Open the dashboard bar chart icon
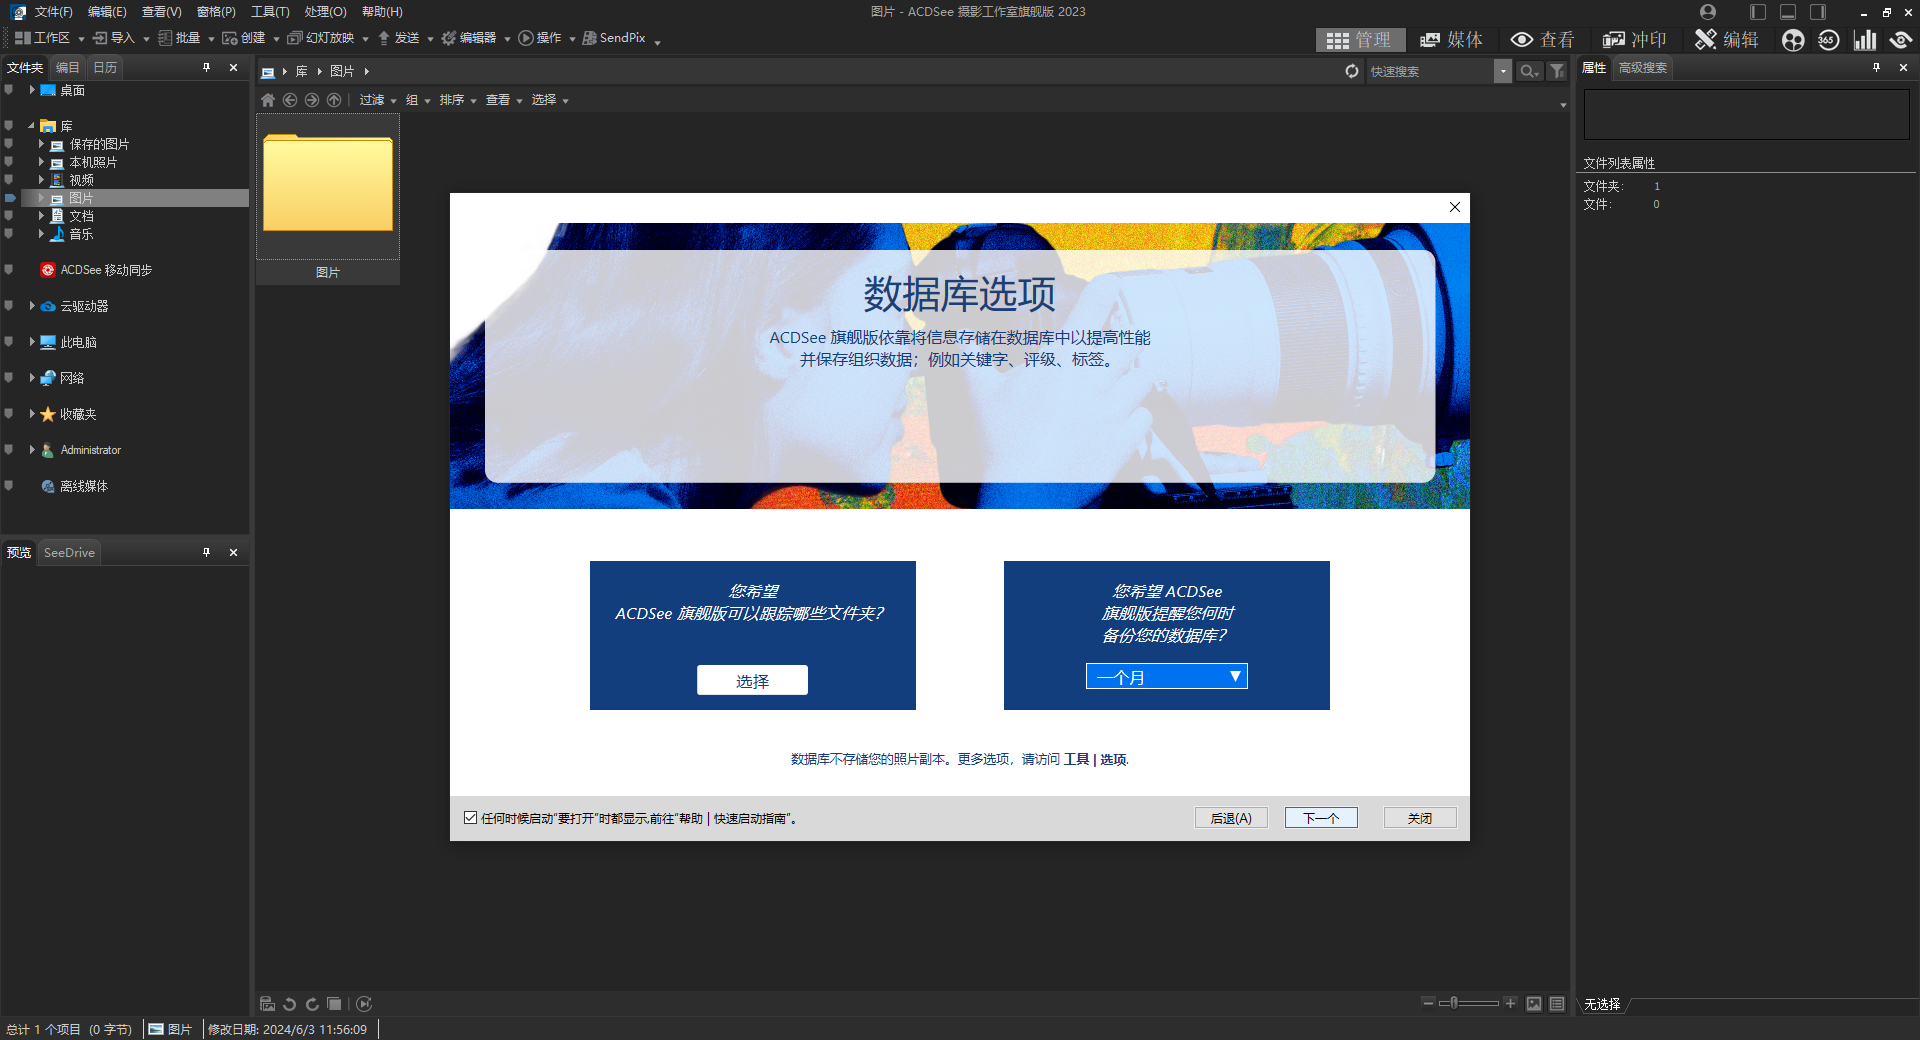Image resolution: width=1920 pixels, height=1040 pixels. 1865,40
